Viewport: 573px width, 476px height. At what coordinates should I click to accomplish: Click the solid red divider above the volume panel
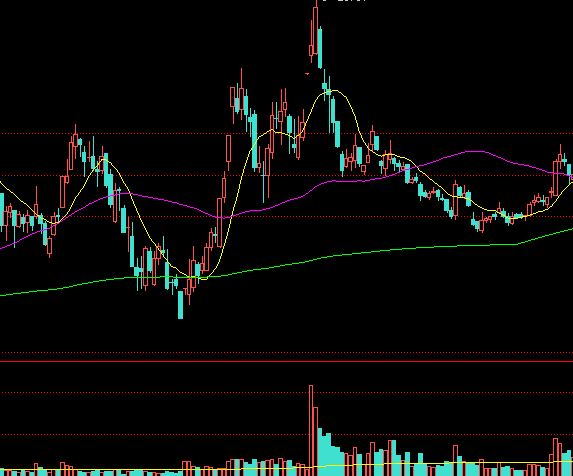click(286, 361)
